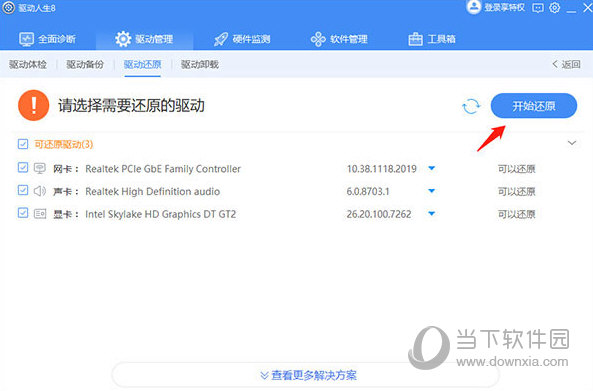The image size is (593, 391).
Task: Select the 驱动还原 sub-tab
Action: point(143,64)
